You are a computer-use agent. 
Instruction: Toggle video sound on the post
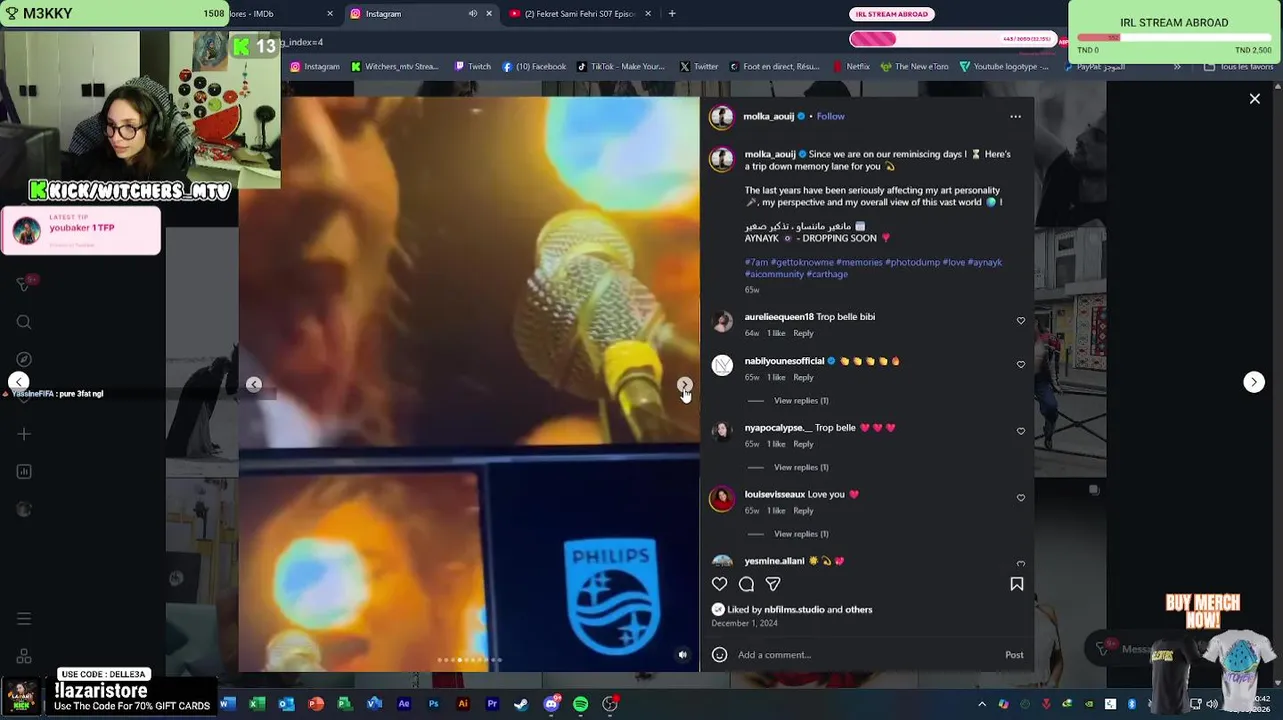coord(683,655)
